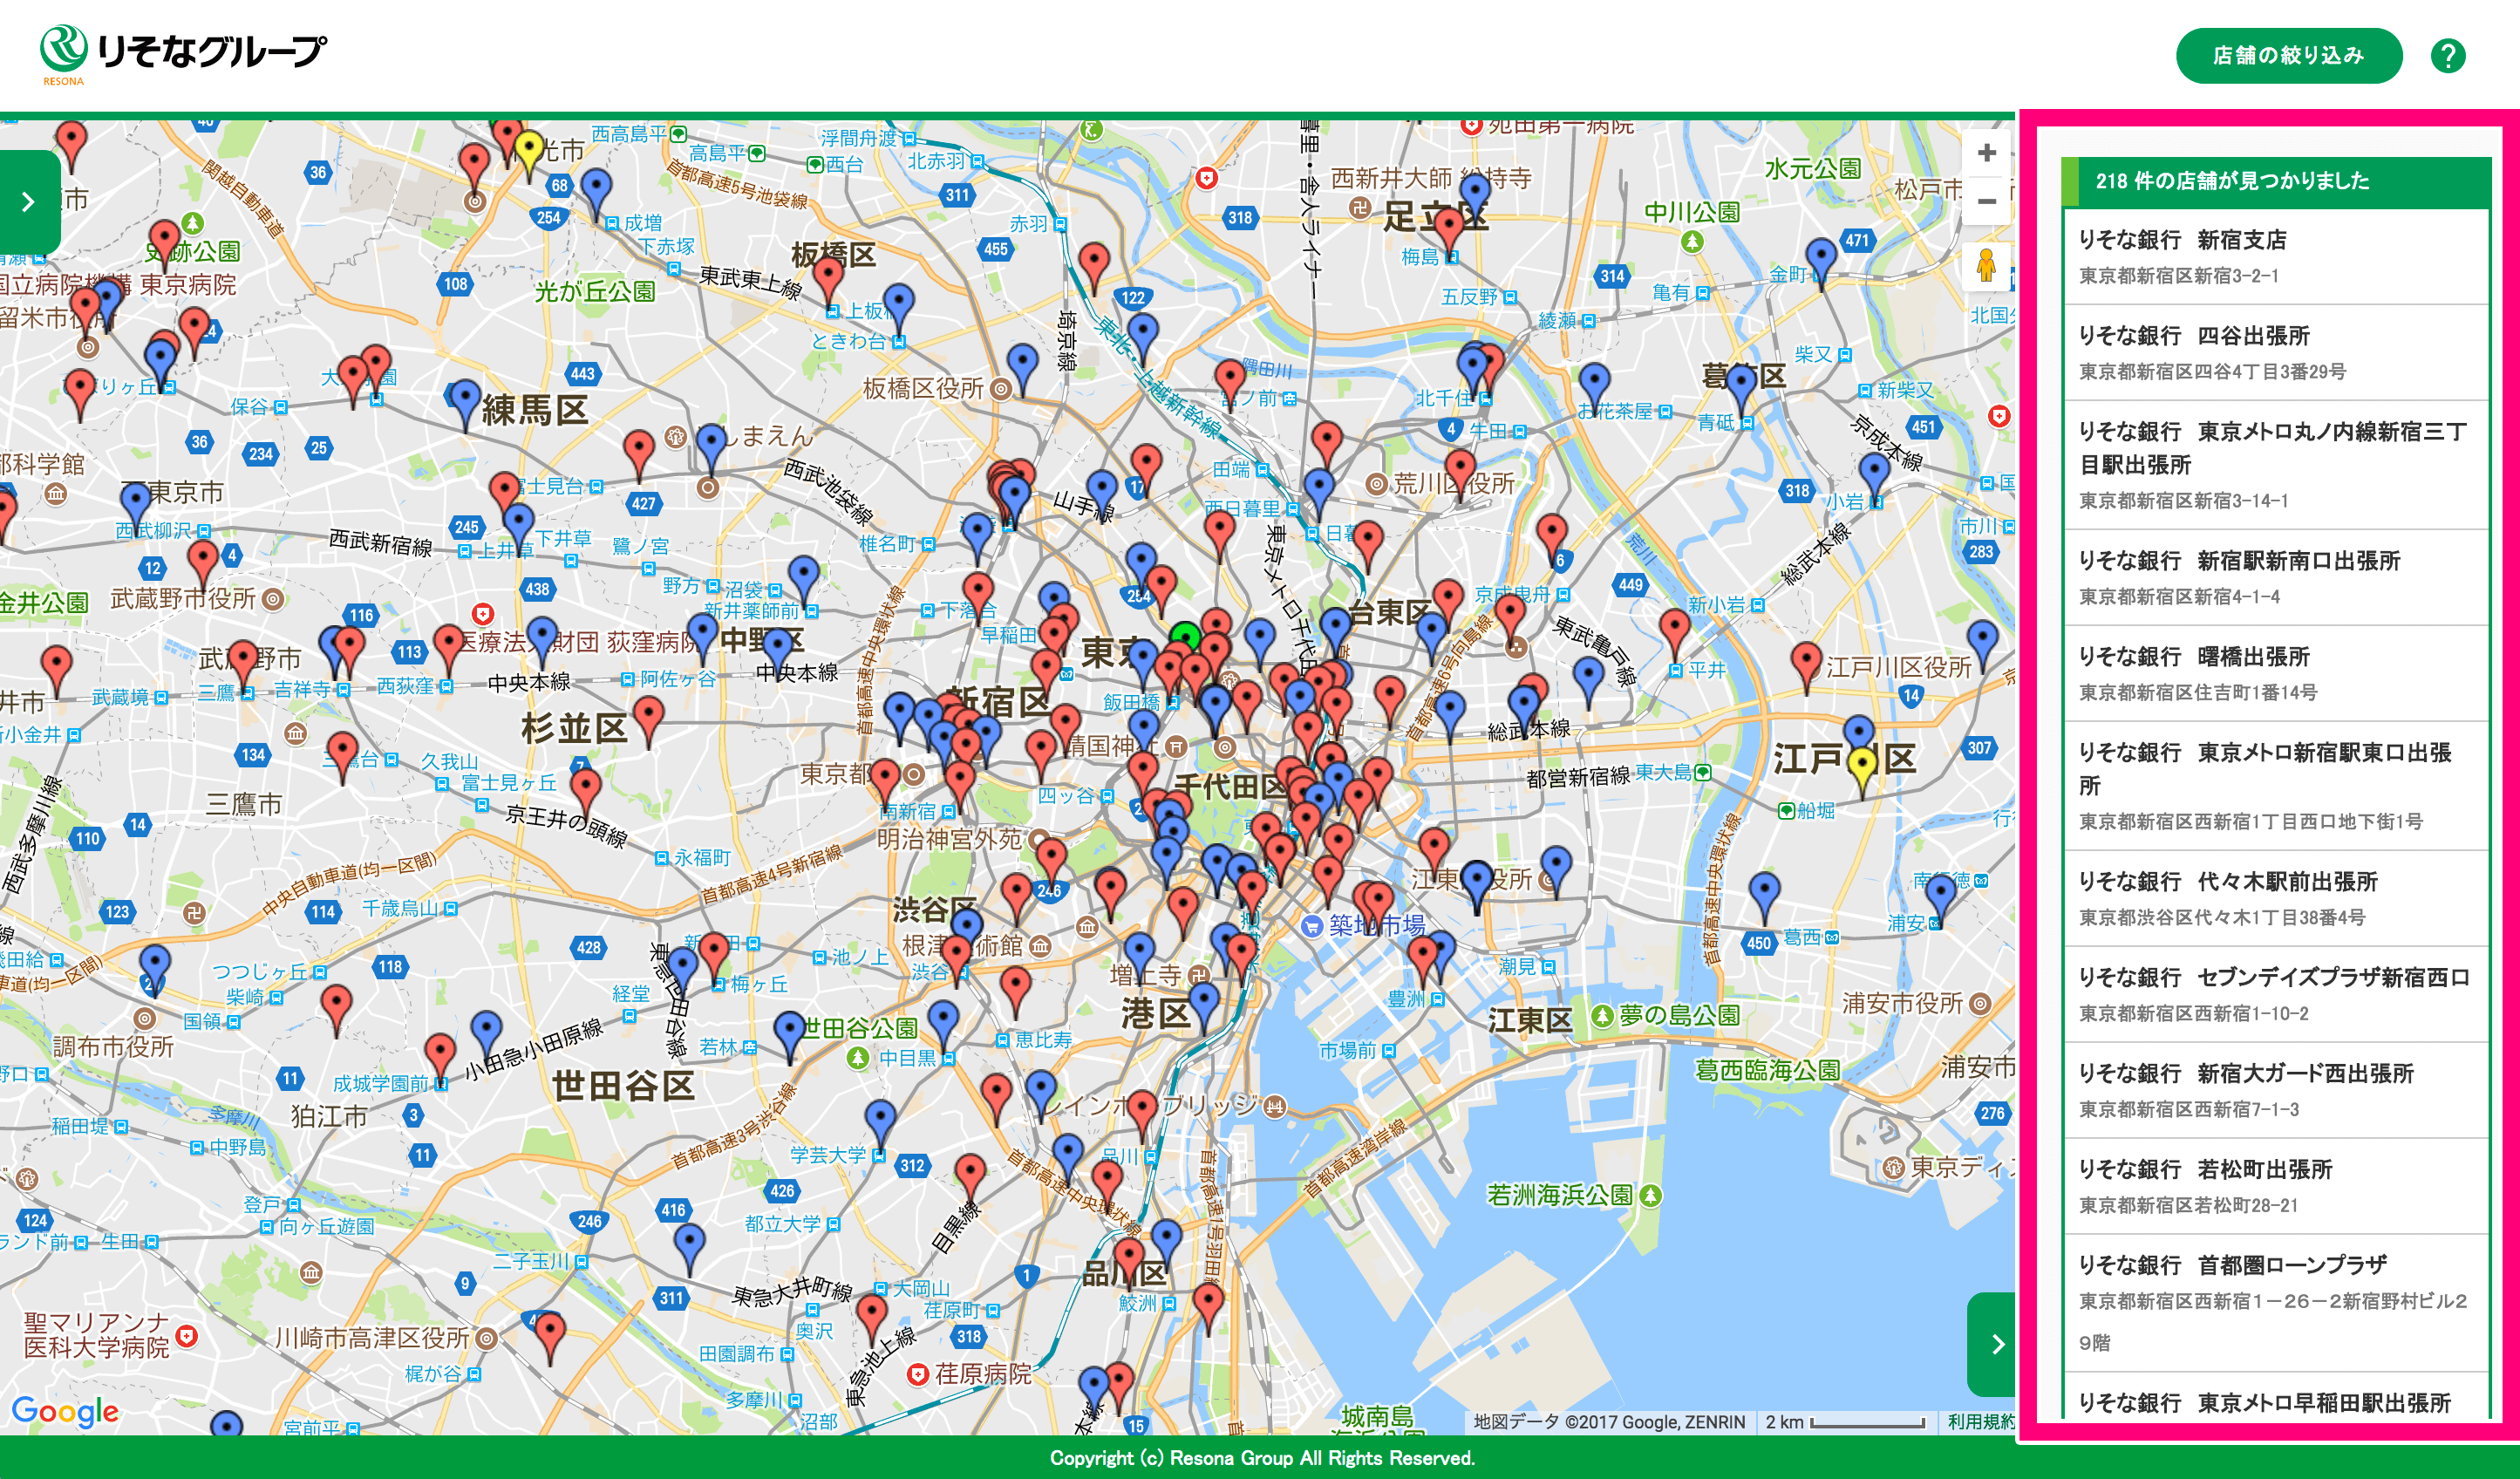Viewport: 2520px width, 1479px height.
Task: Select りそな銀行 曙橋出張所 entry
Action: click(2276, 673)
